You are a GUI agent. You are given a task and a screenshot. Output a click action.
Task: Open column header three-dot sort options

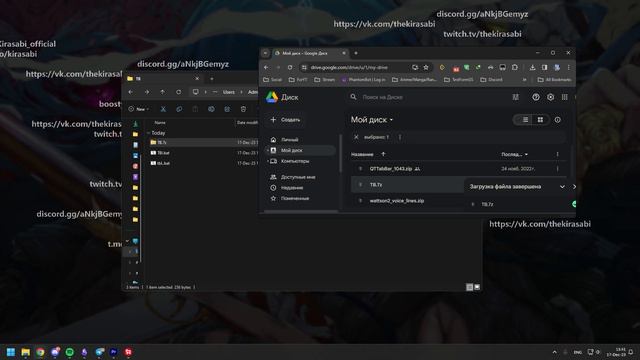[557, 154]
